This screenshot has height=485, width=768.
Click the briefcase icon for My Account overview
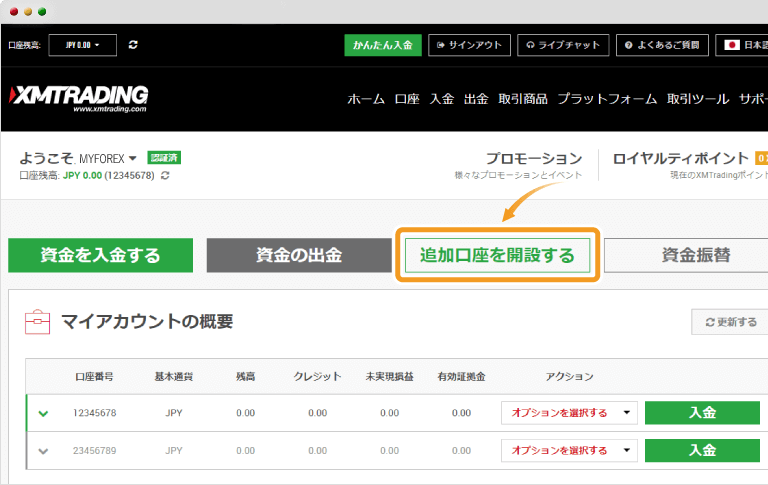37,322
